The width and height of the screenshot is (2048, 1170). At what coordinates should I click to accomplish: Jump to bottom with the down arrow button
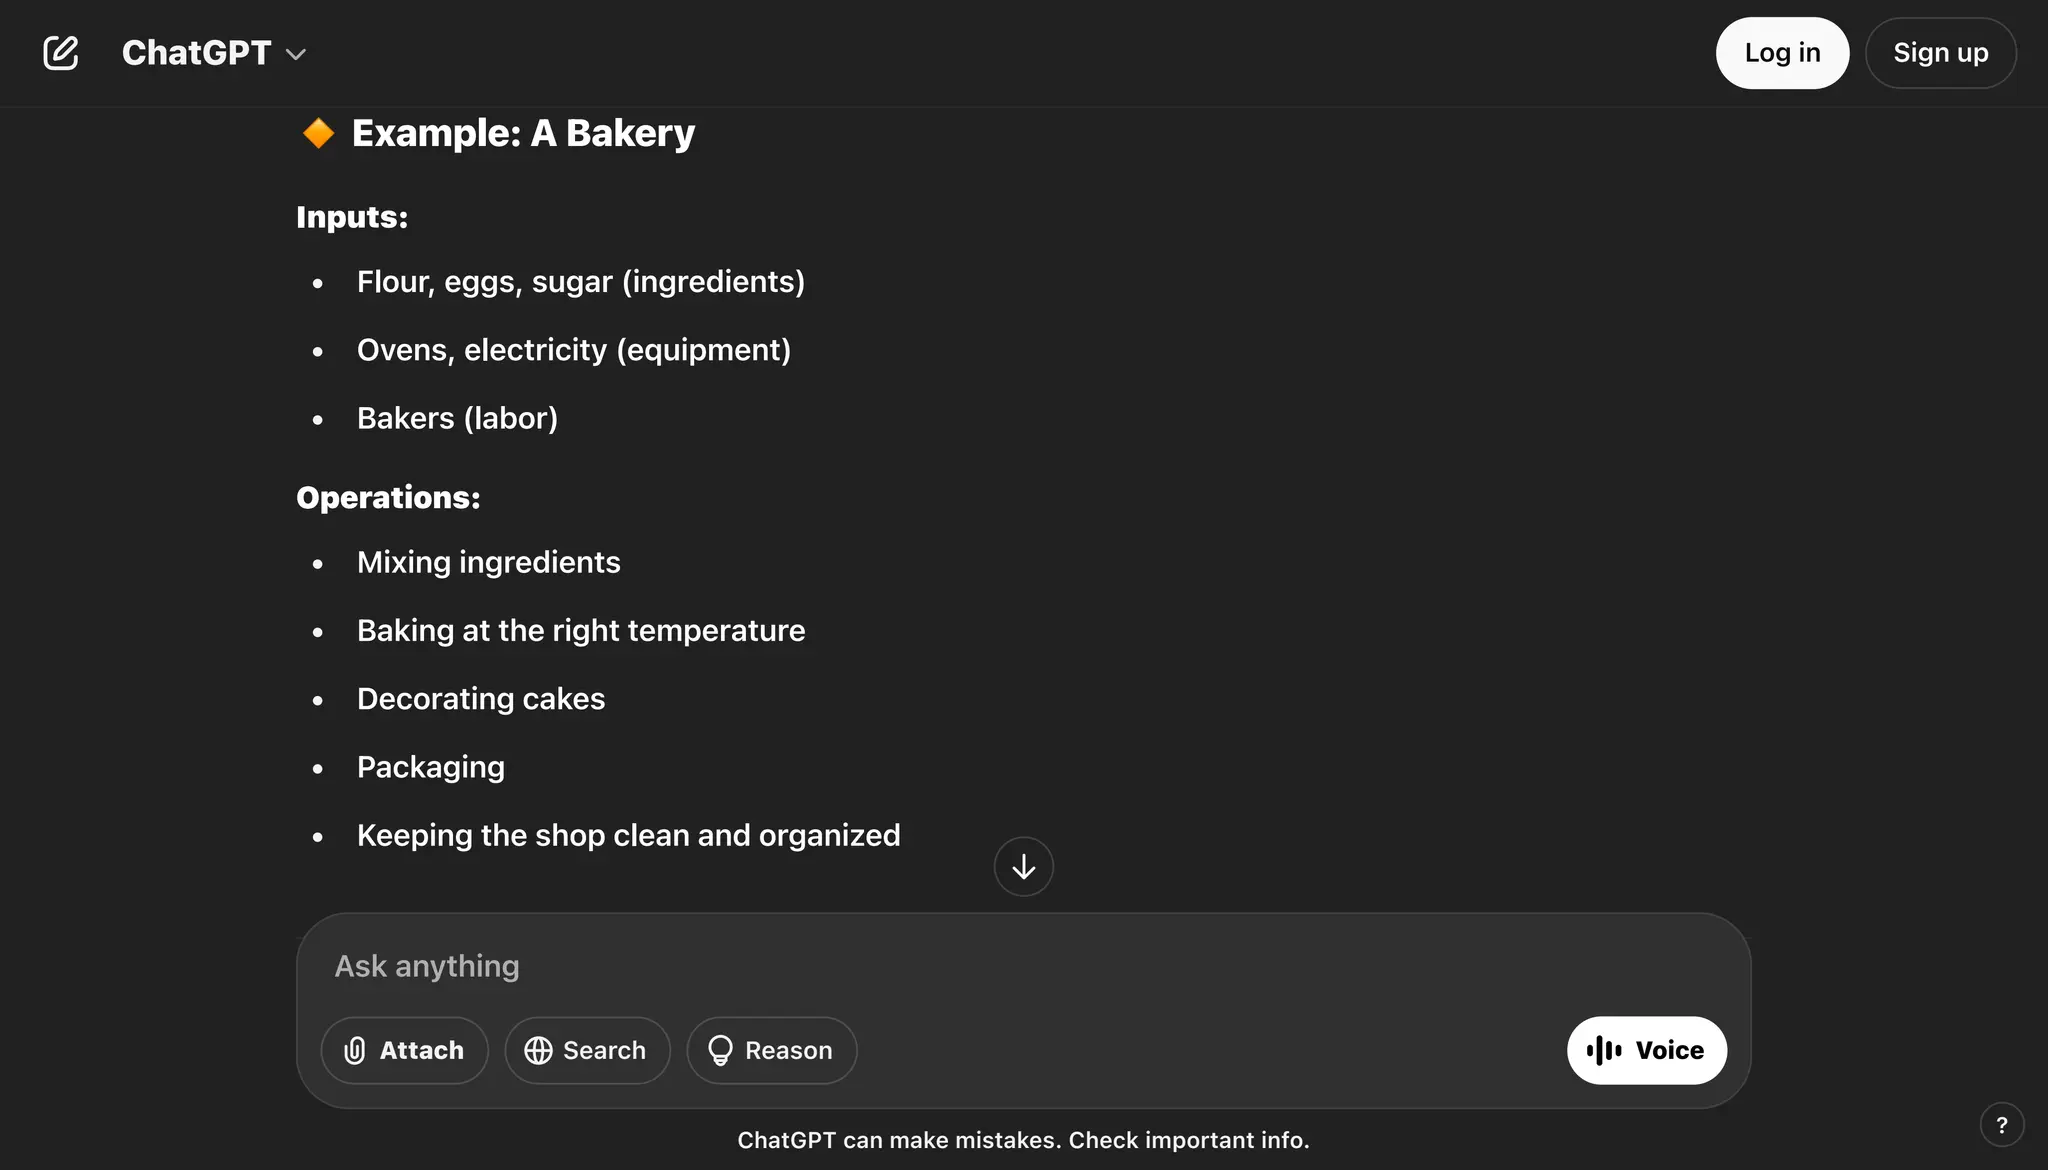1023,867
